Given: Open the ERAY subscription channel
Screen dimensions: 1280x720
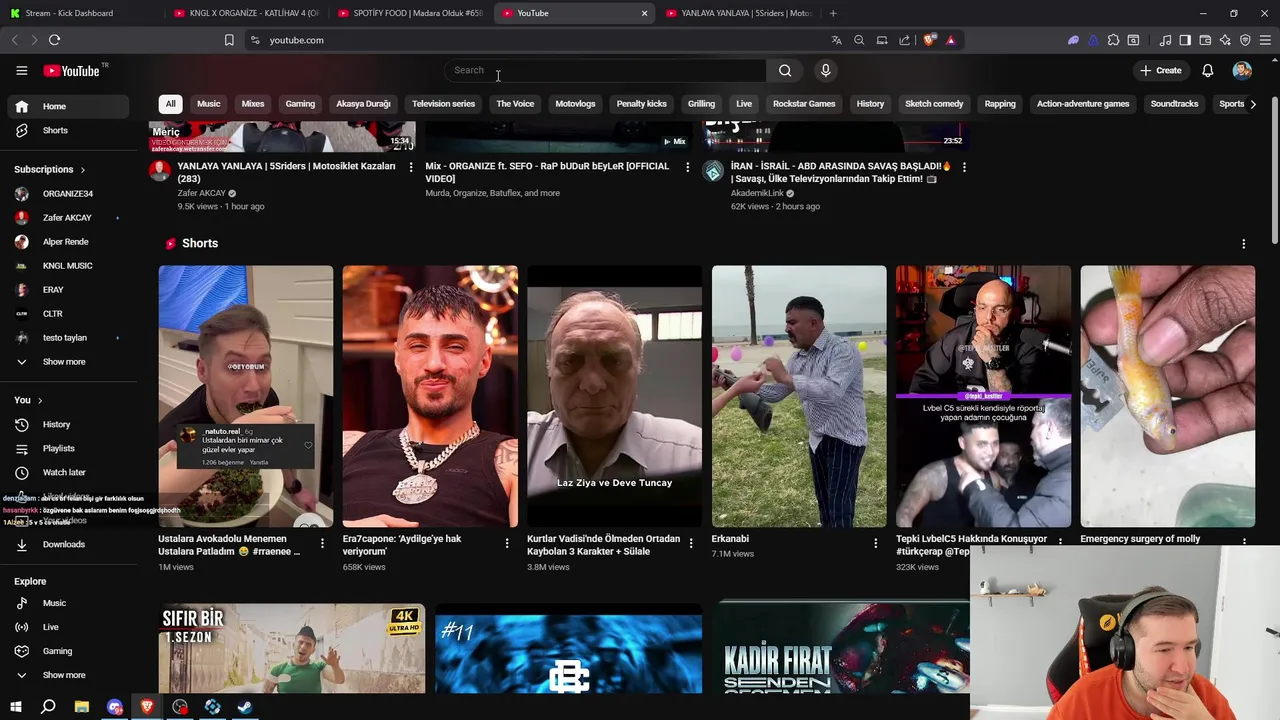Looking at the screenshot, I should [x=69, y=289].
